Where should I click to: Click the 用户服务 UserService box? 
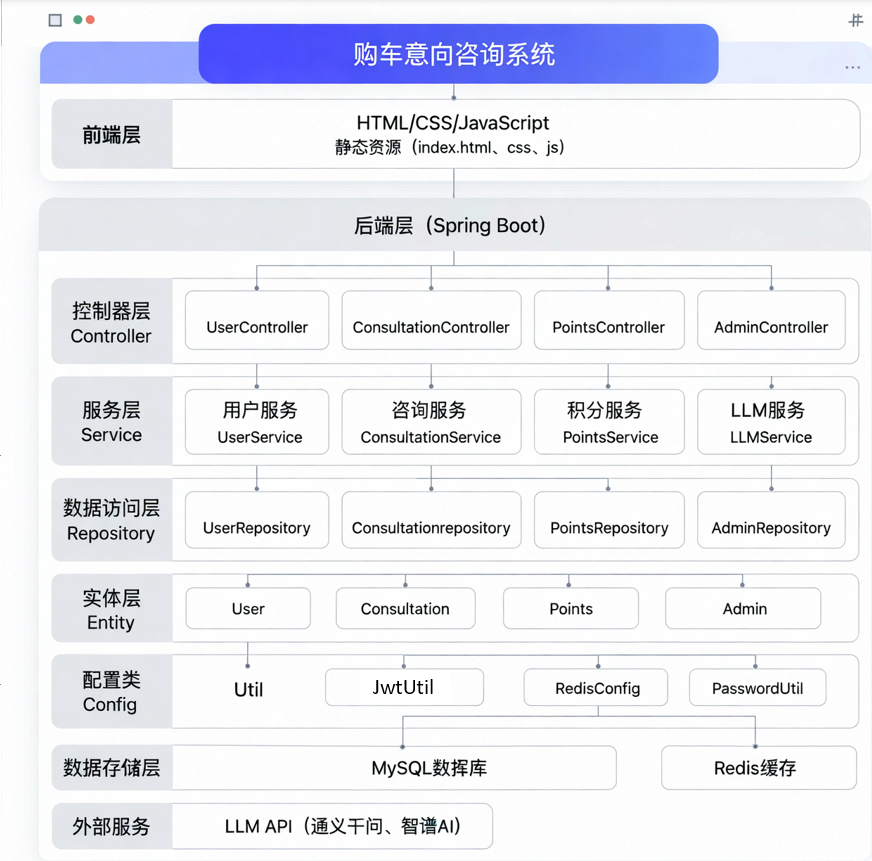click(257, 422)
